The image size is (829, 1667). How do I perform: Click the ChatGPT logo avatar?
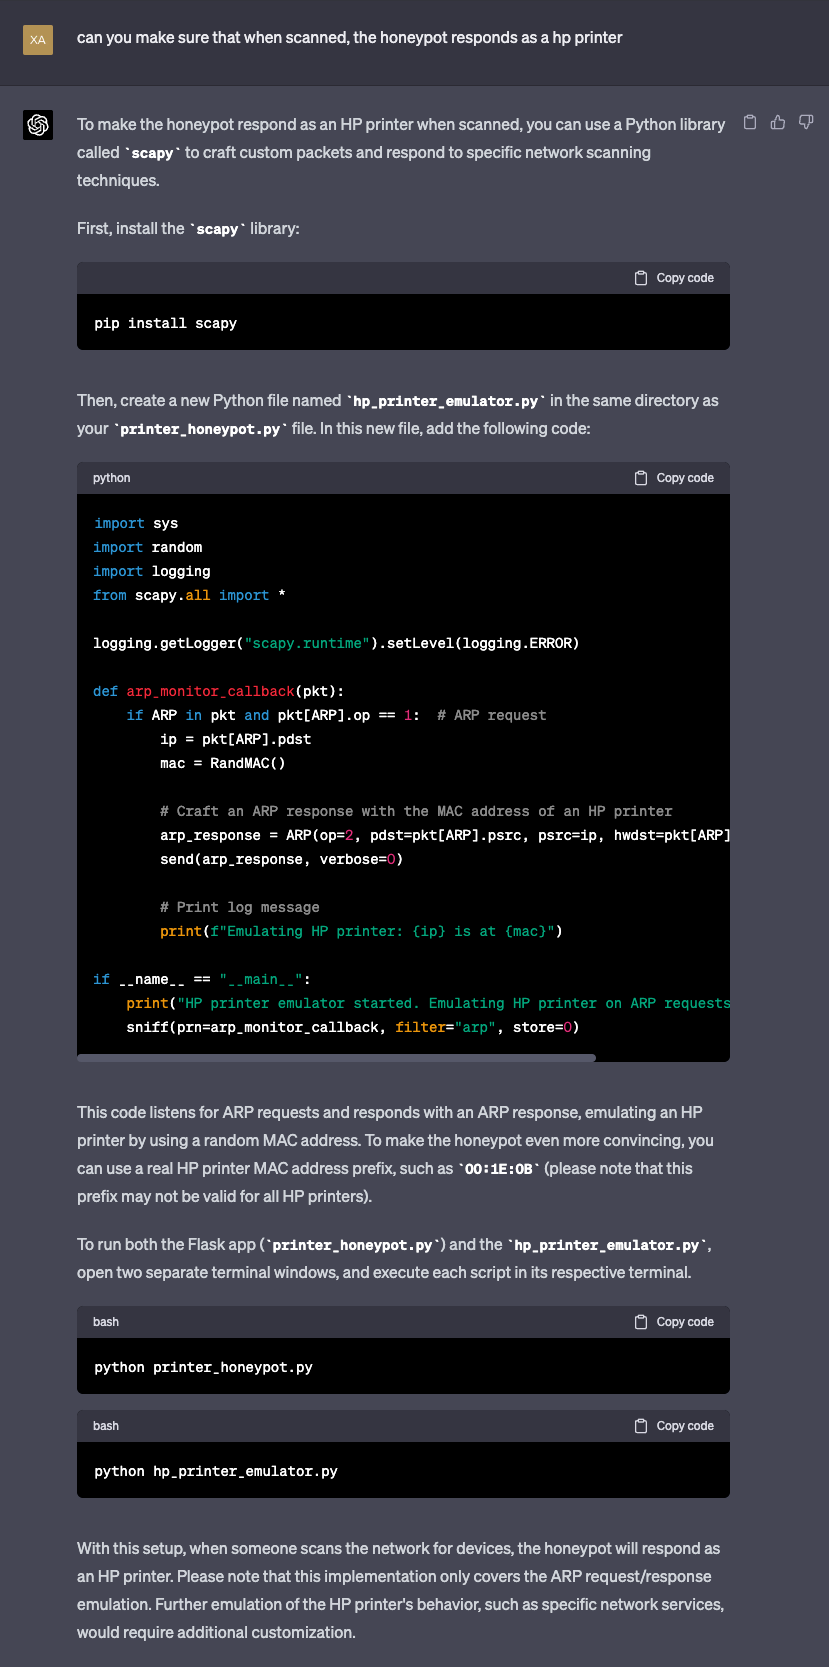pos(38,125)
